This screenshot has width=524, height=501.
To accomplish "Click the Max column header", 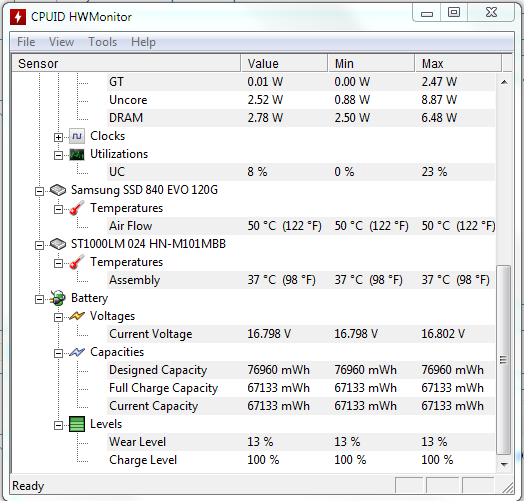I will pyautogui.click(x=458, y=64).
